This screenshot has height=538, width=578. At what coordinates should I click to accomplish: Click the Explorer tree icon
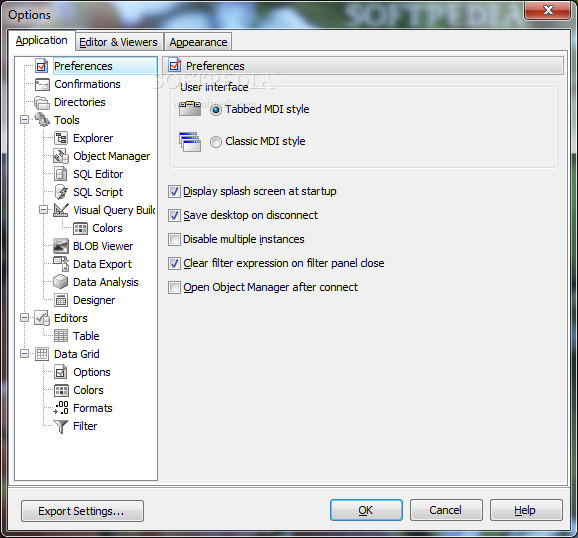61,138
